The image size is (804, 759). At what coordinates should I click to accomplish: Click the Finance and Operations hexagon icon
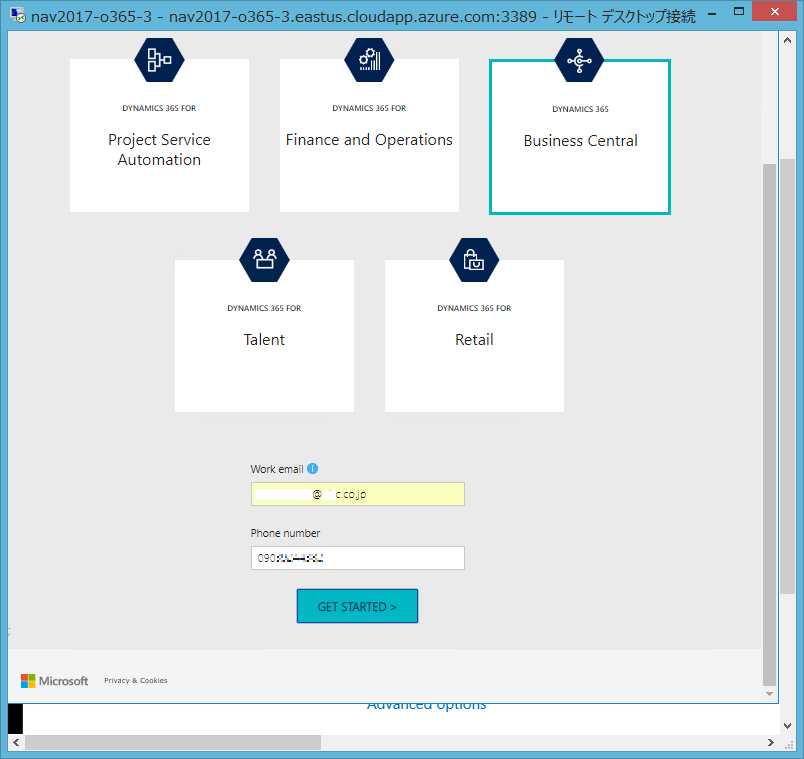tap(369, 60)
